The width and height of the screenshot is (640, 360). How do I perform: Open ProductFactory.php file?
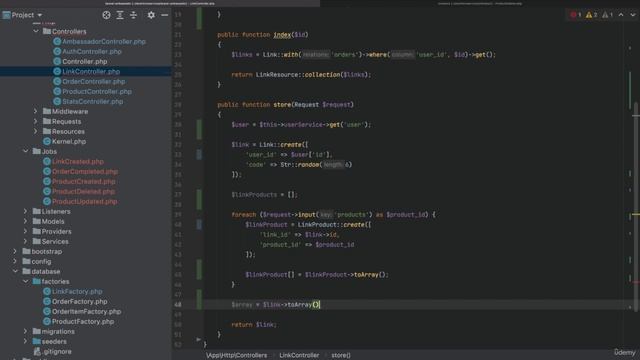coord(83,321)
